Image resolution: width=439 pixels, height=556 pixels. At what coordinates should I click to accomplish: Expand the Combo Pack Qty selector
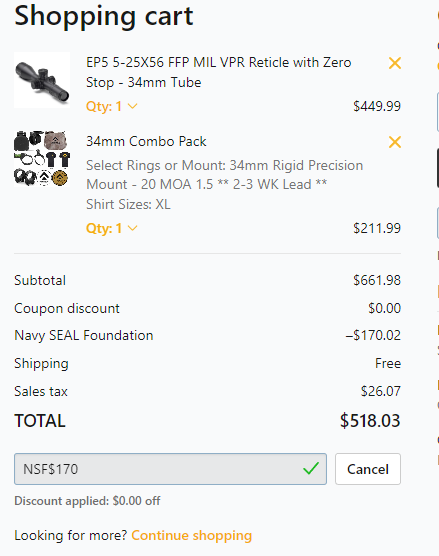pyautogui.click(x=112, y=228)
